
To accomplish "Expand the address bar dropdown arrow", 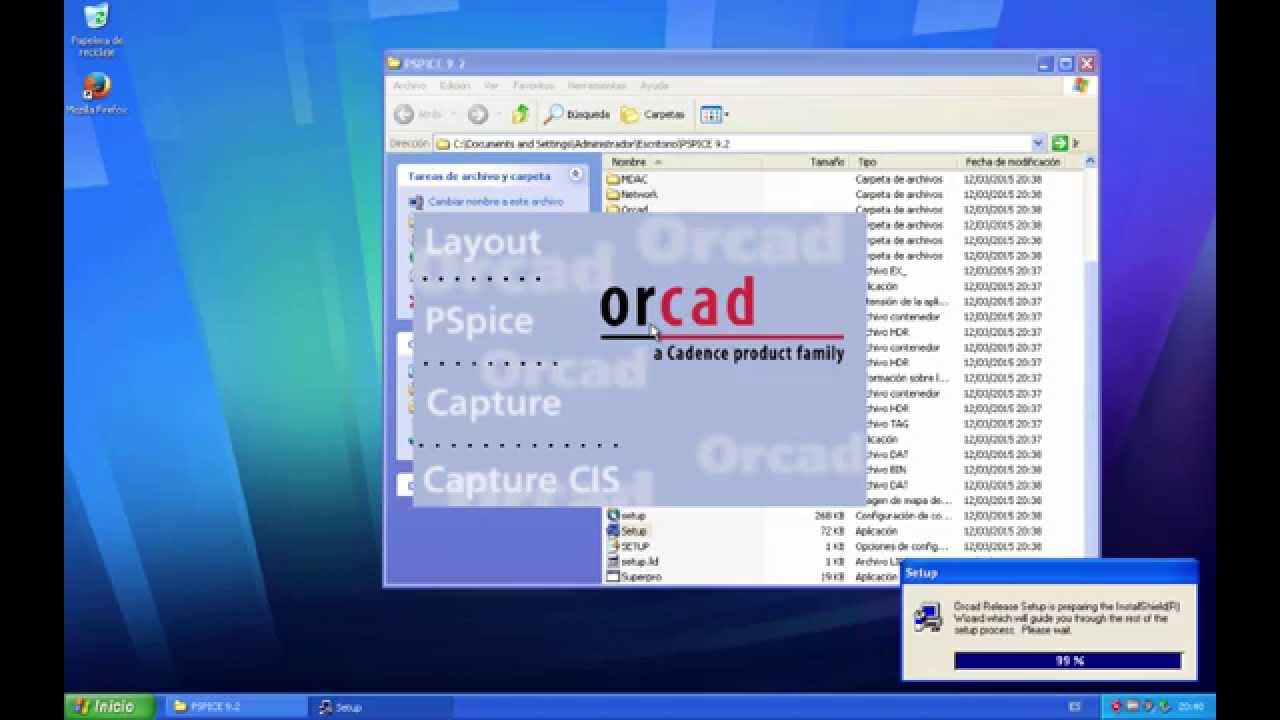I will (1038, 144).
